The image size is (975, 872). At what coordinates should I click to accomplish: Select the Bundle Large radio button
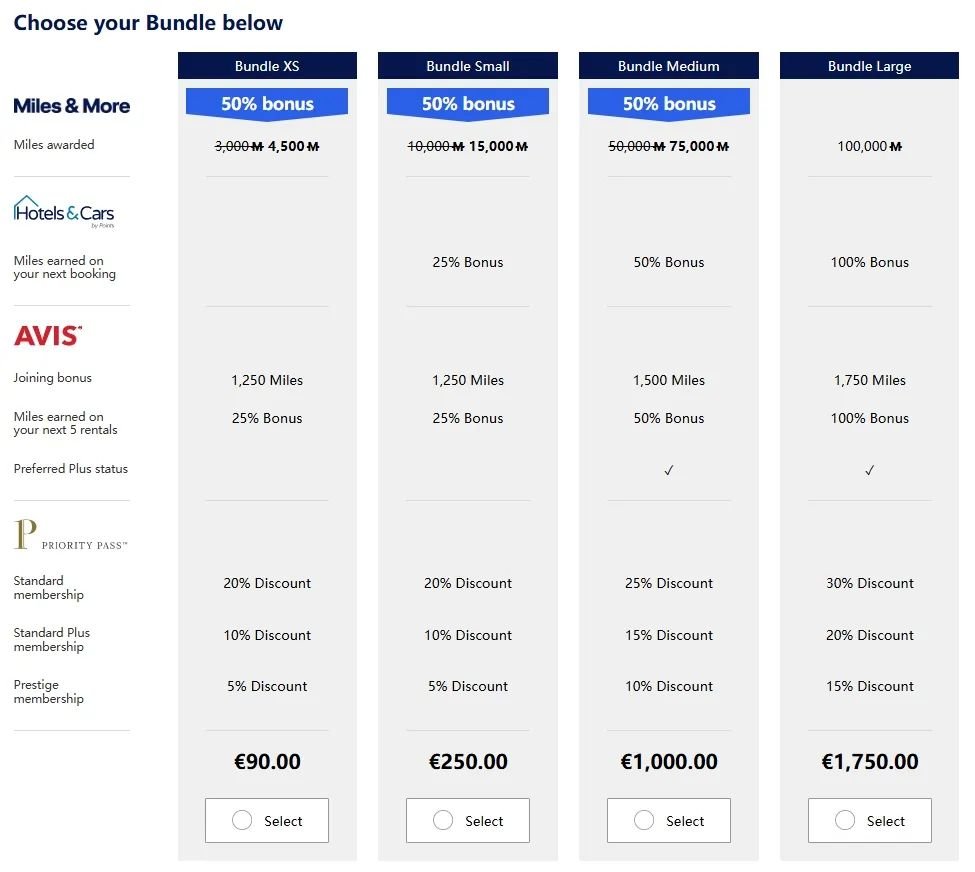844,820
